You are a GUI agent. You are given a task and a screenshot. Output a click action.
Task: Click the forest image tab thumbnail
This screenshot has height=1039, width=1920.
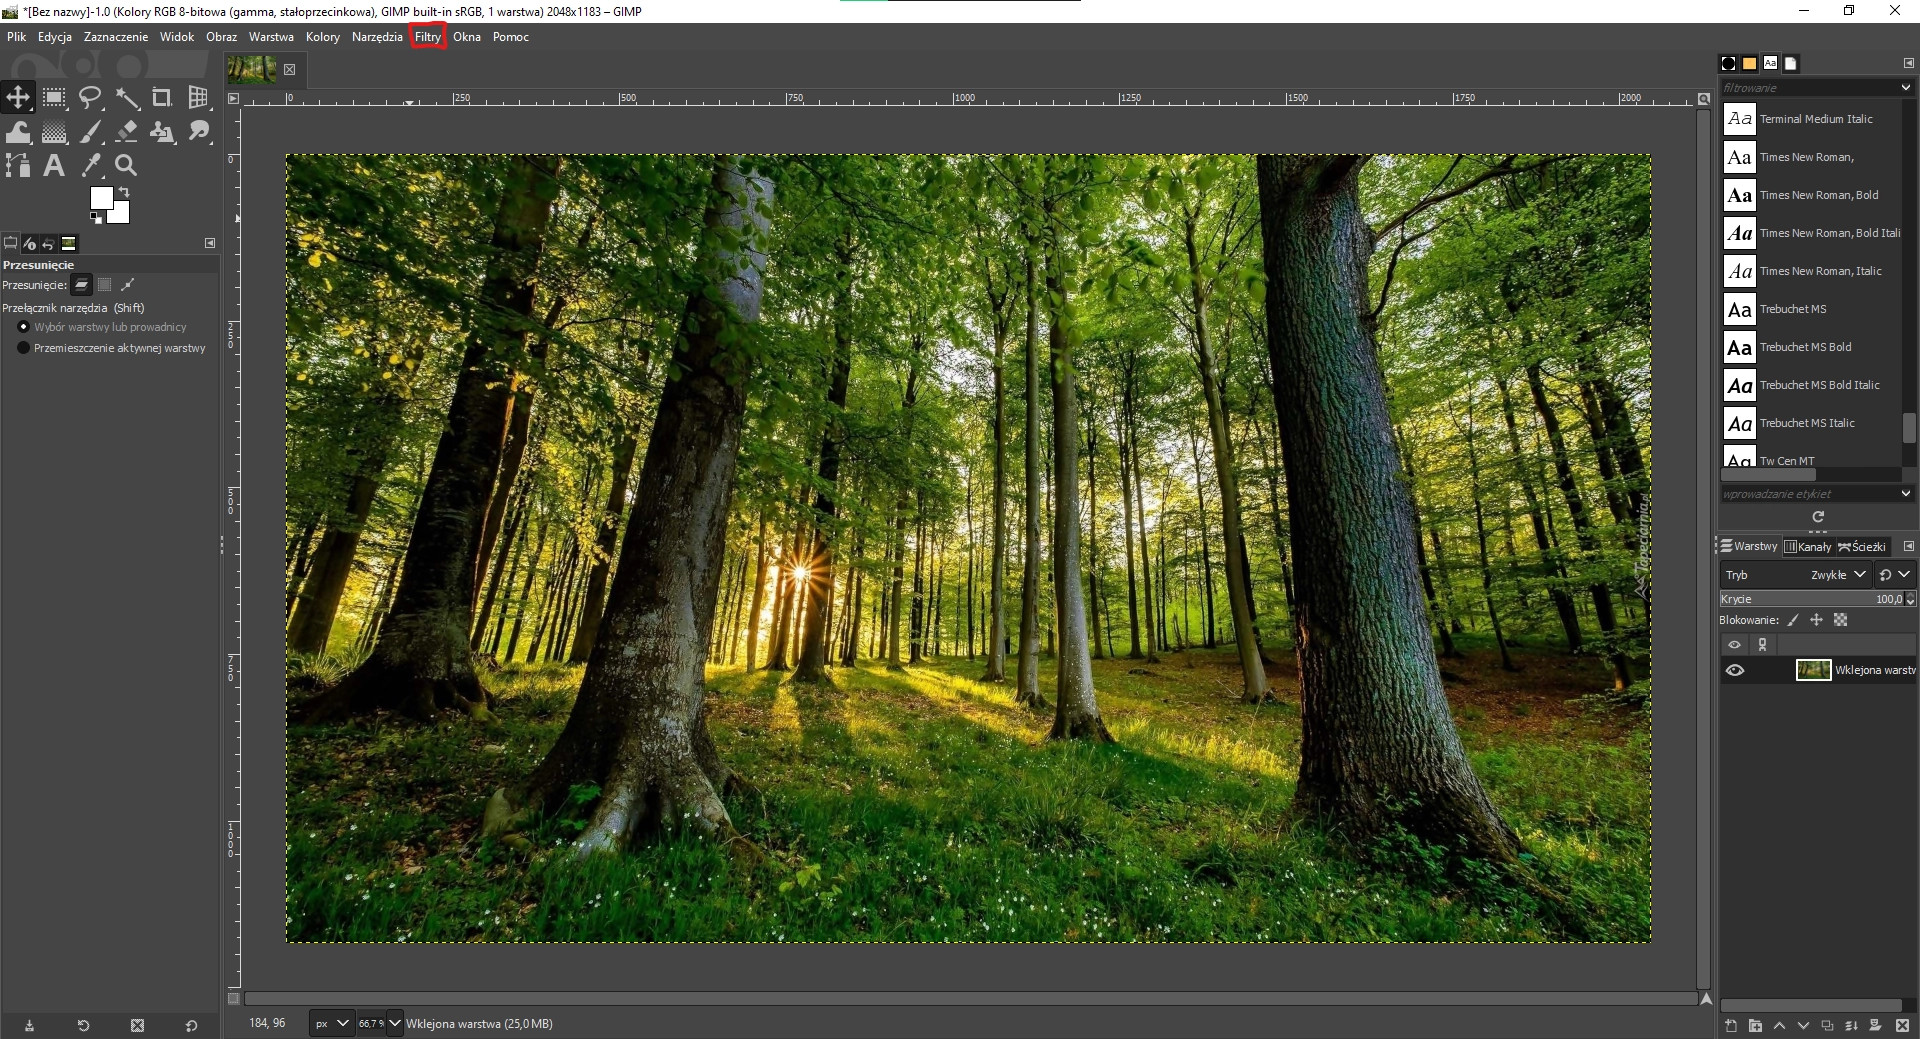(x=252, y=69)
